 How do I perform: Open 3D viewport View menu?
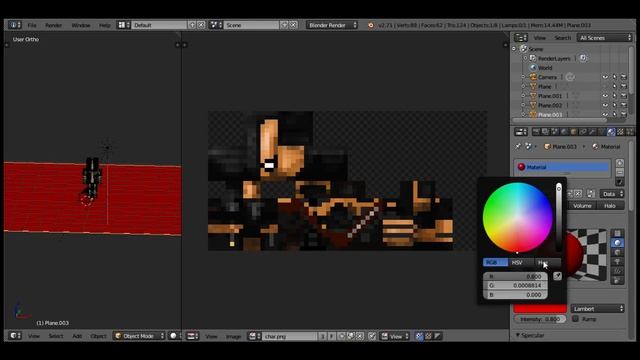point(34,336)
